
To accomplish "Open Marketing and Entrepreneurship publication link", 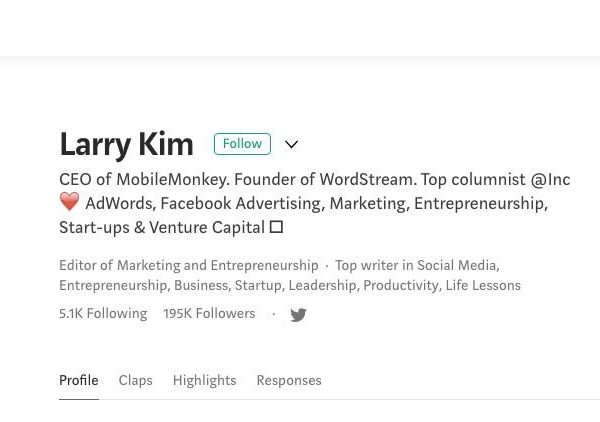I will click(x=217, y=265).
